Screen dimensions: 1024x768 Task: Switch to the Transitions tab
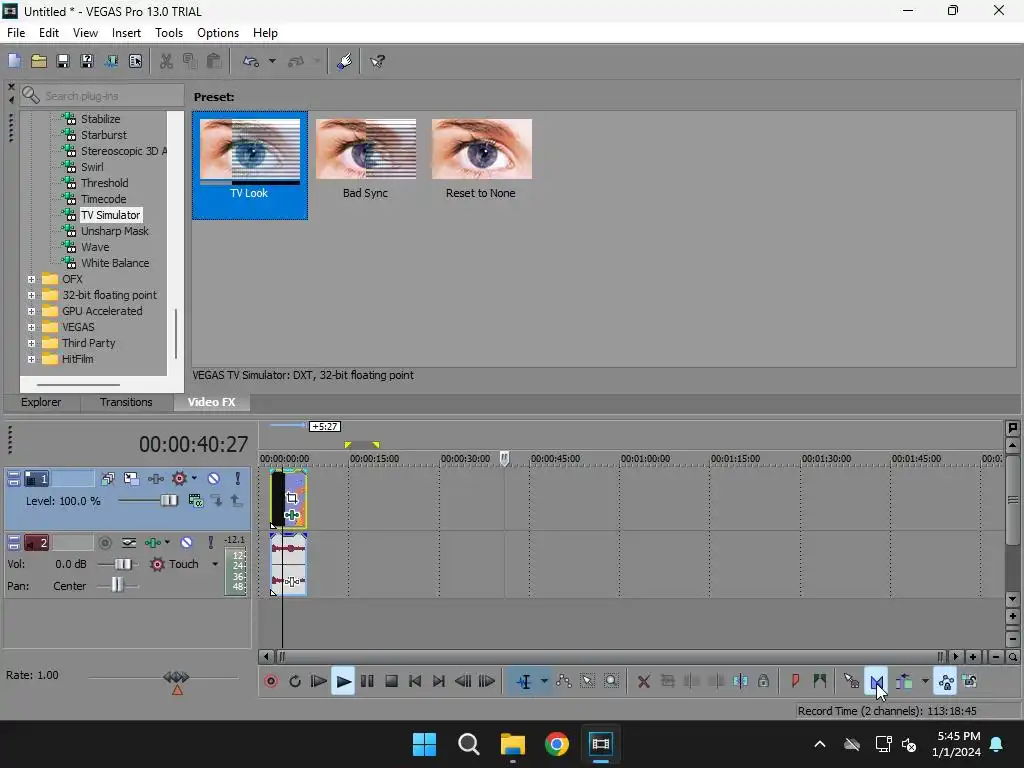click(126, 402)
